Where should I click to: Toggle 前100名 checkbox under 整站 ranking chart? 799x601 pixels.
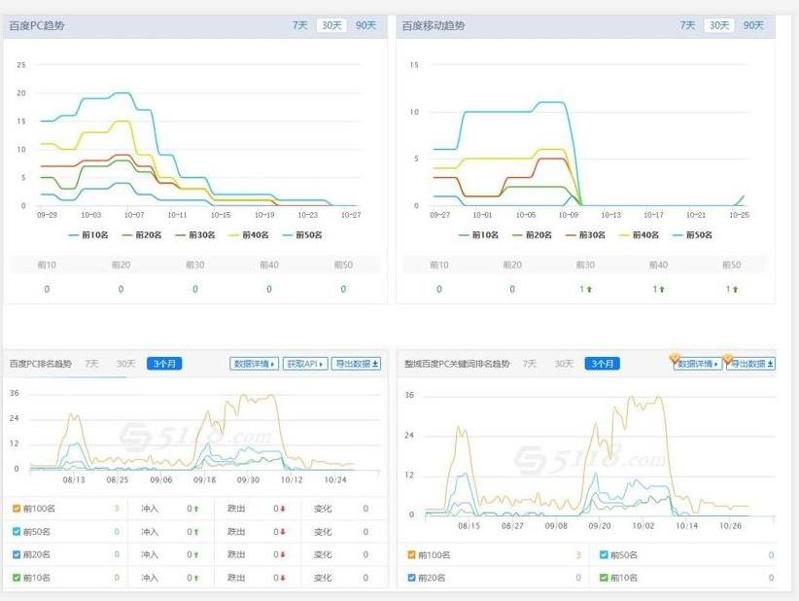pos(411,555)
